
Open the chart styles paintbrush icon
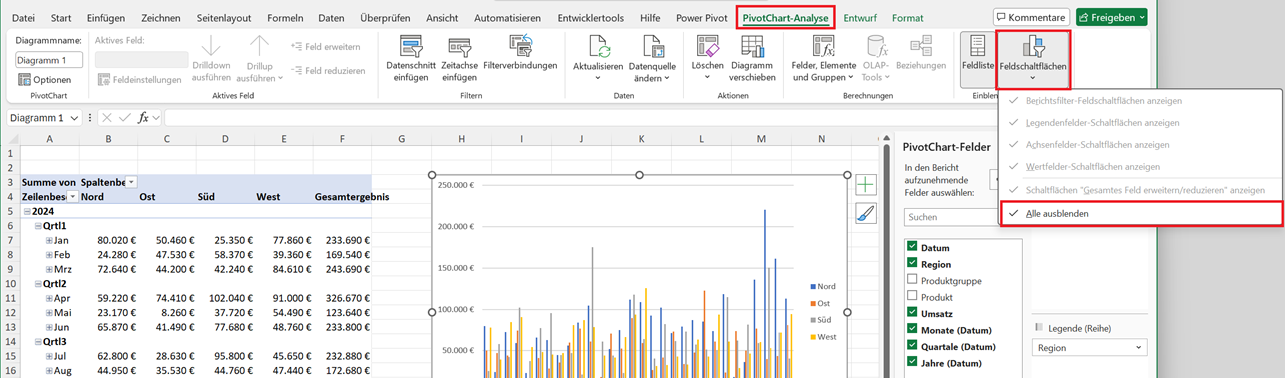click(x=865, y=213)
